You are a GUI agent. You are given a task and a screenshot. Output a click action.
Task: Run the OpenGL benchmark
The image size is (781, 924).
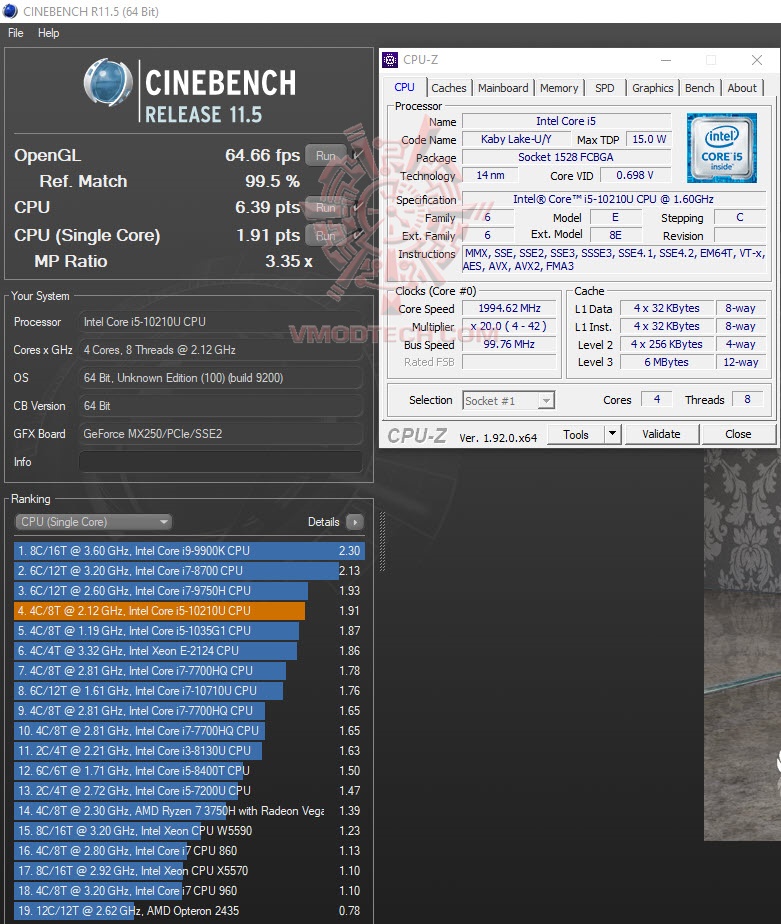pos(325,156)
